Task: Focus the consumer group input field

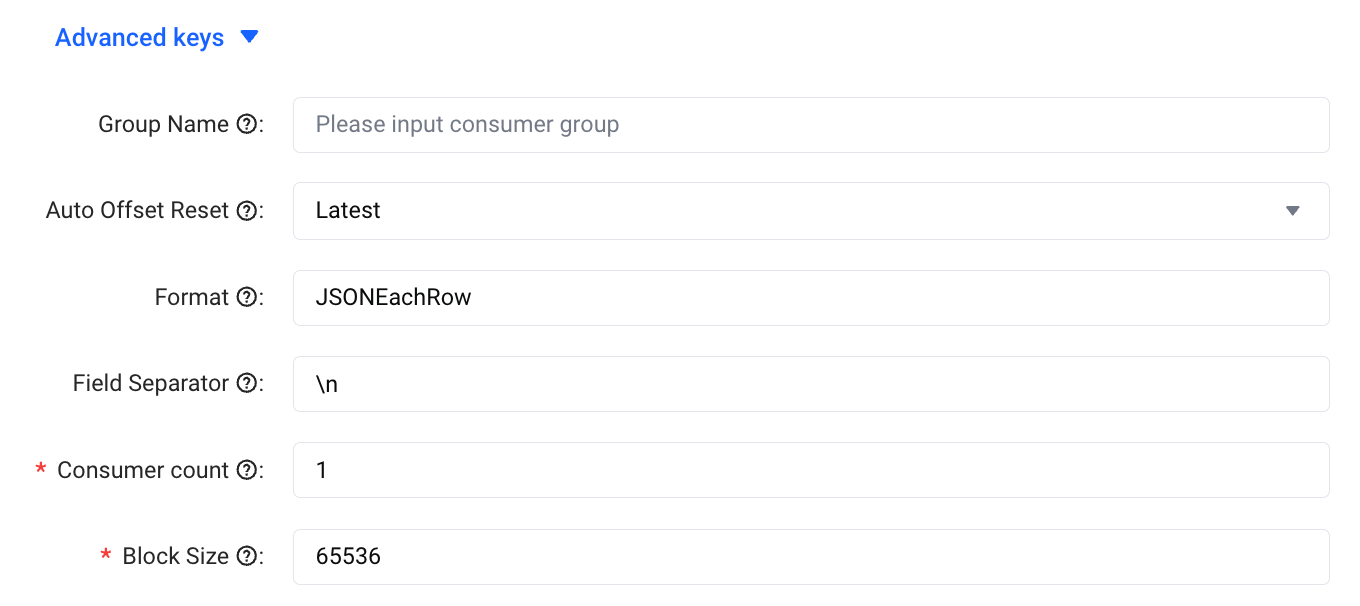Action: coord(811,125)
